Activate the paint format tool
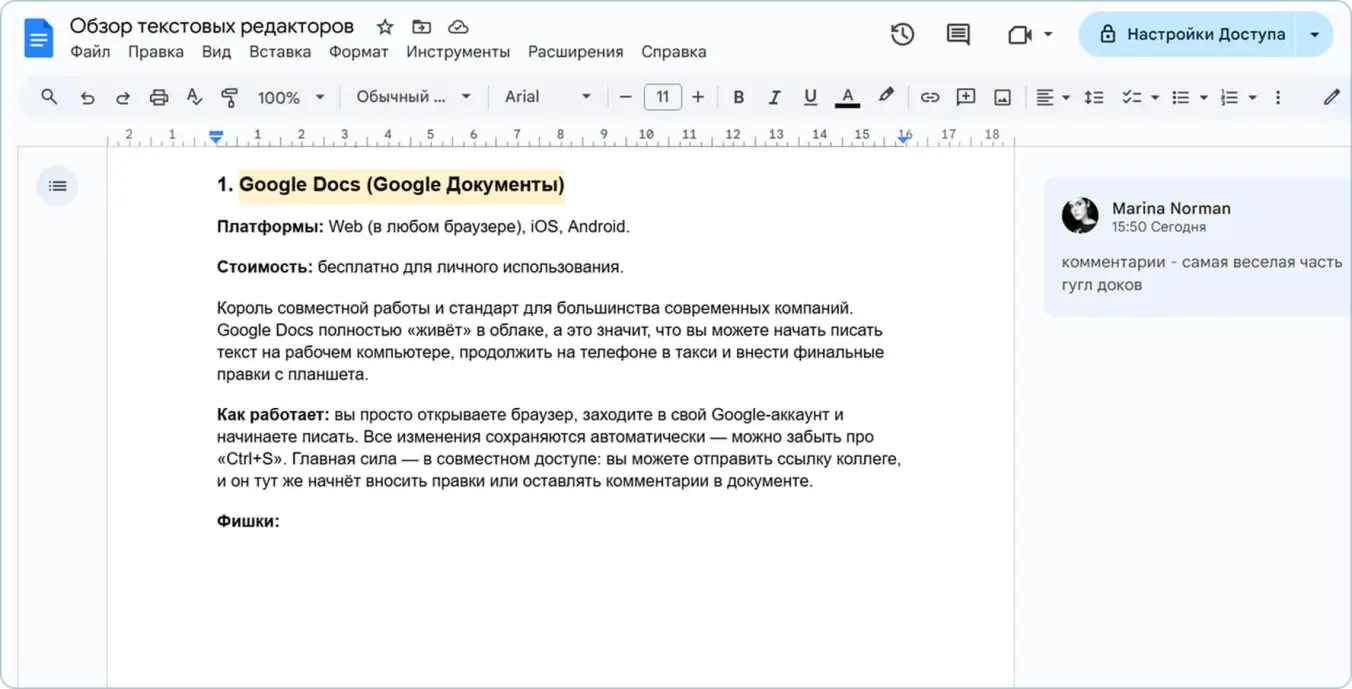1352x689 pixels. [228, 97]
